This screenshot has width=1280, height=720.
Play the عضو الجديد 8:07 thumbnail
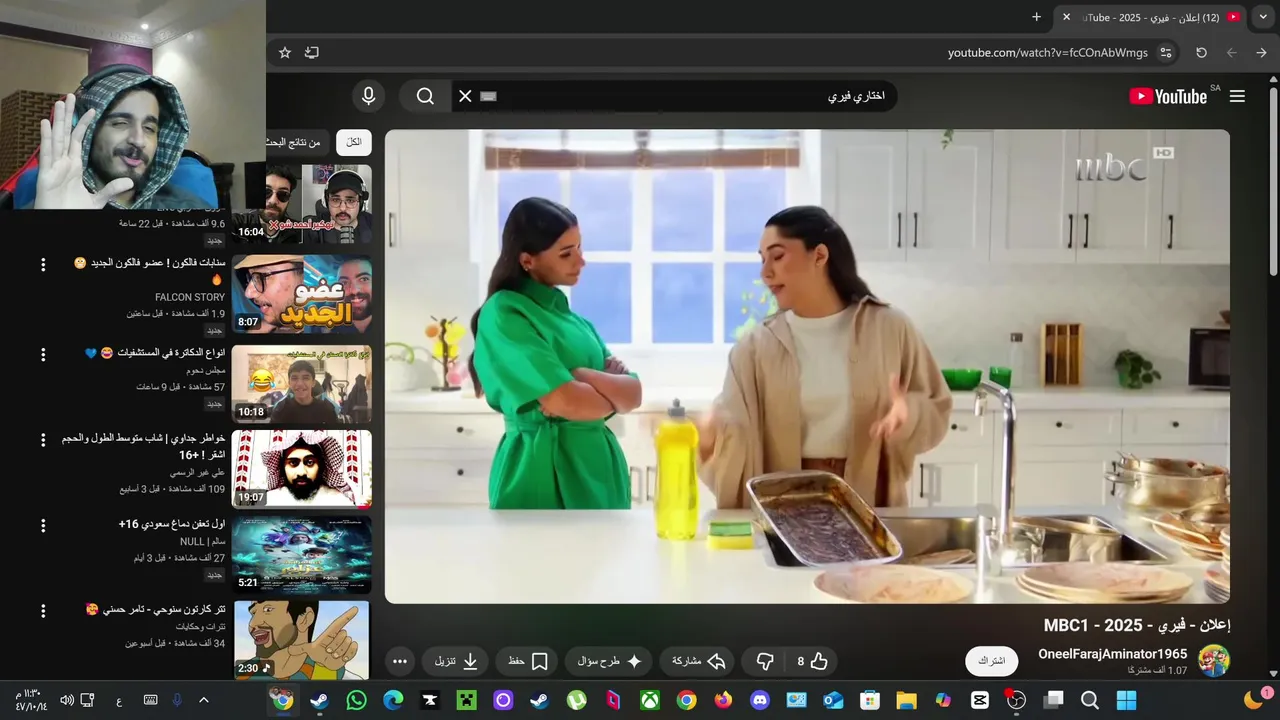pyautogui.click(x=302, y=294)
